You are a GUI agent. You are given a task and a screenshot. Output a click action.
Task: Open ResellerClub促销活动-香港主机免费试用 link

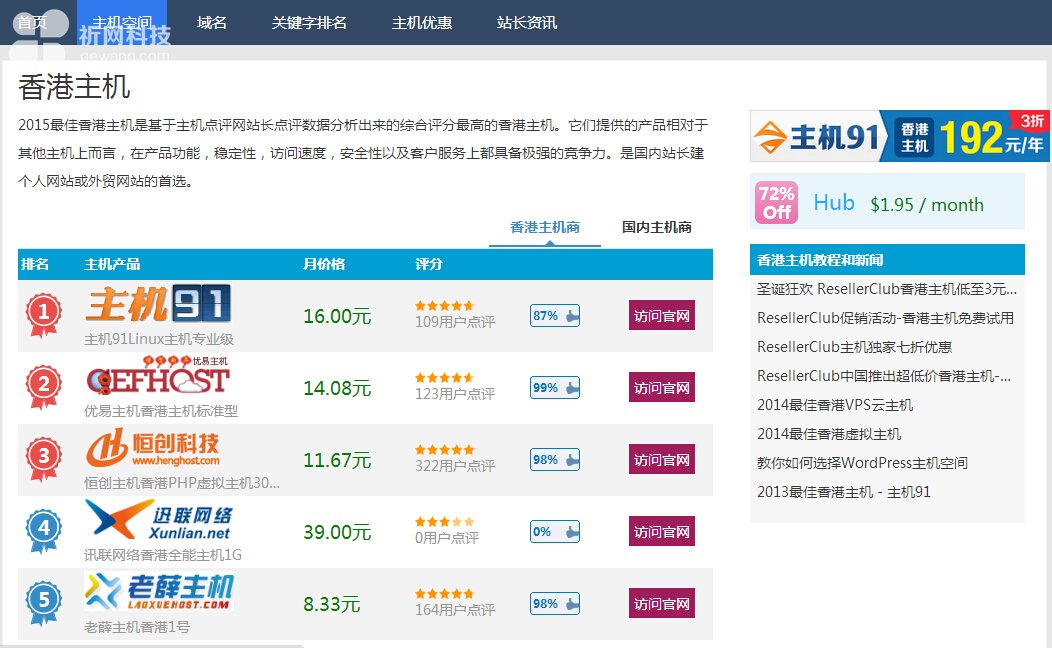click(x=886, y=318)
